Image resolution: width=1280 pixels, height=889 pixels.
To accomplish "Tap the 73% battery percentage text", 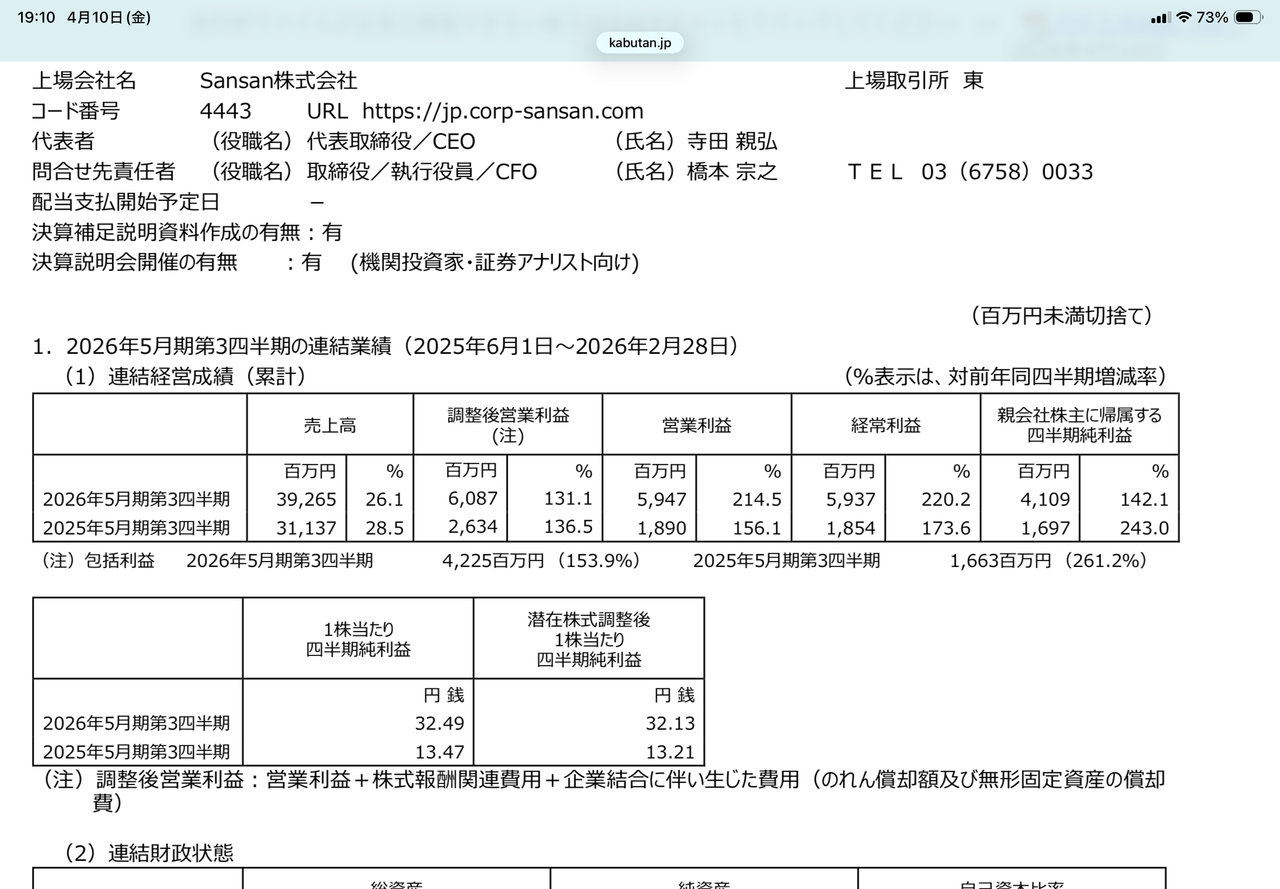I will click(1212, 17).
